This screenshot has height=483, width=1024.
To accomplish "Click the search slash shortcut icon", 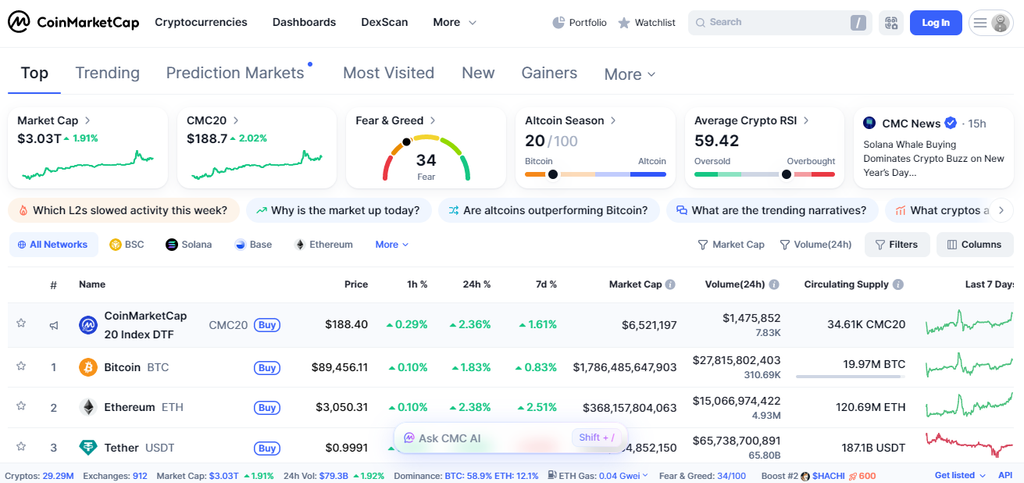I will (x=858, y=23).
